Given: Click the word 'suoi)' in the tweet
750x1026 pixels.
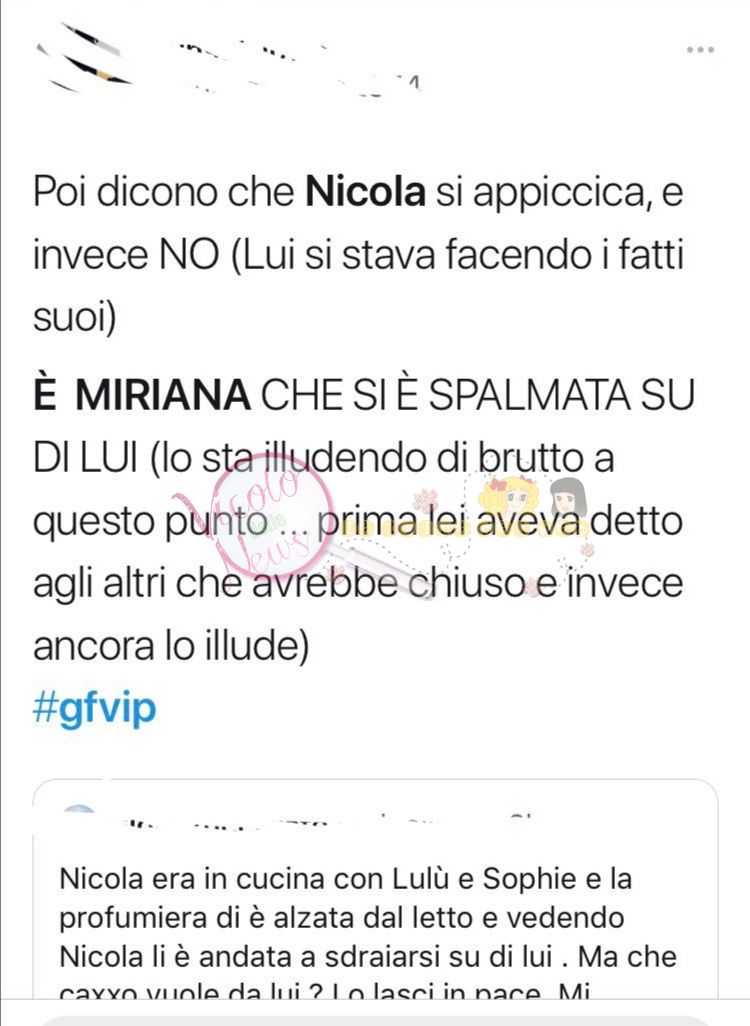Looking at the screenshot, I should point(75,318).
